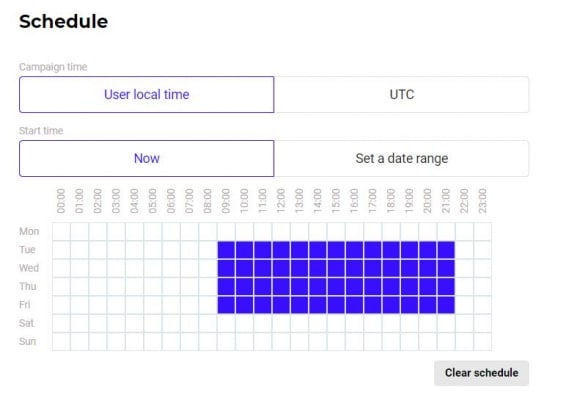Click the 09:00 column header
Image resolution: width=566 pixels, height=414 pixels.
point(226,201)
